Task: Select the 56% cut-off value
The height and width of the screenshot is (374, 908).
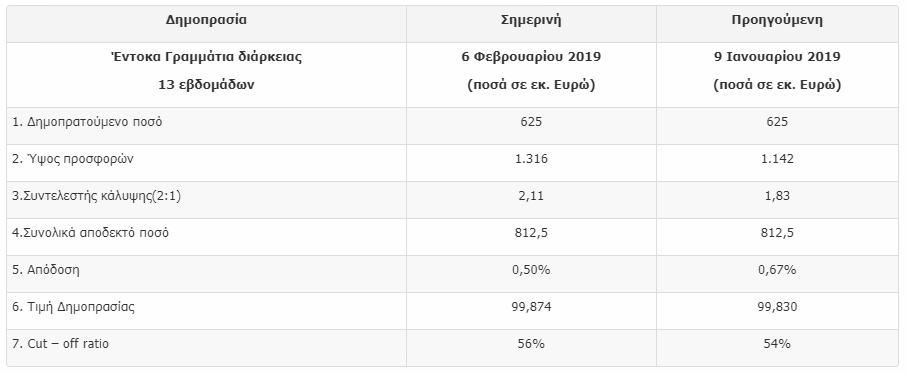Action: (531, 344)
